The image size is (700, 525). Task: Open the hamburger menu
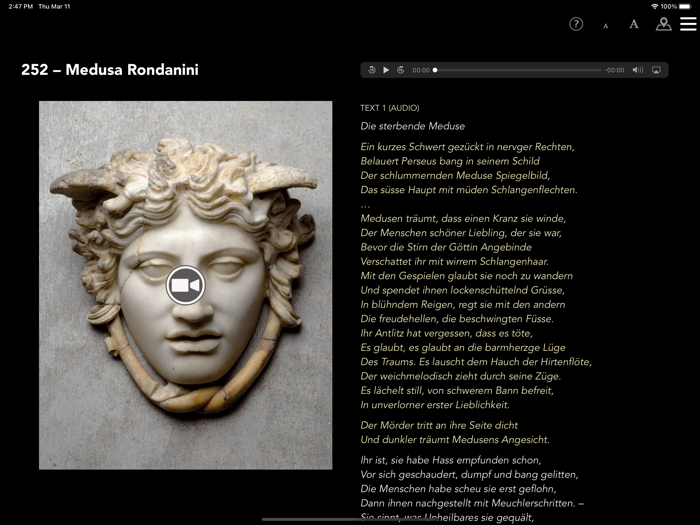tap(688, 24)
